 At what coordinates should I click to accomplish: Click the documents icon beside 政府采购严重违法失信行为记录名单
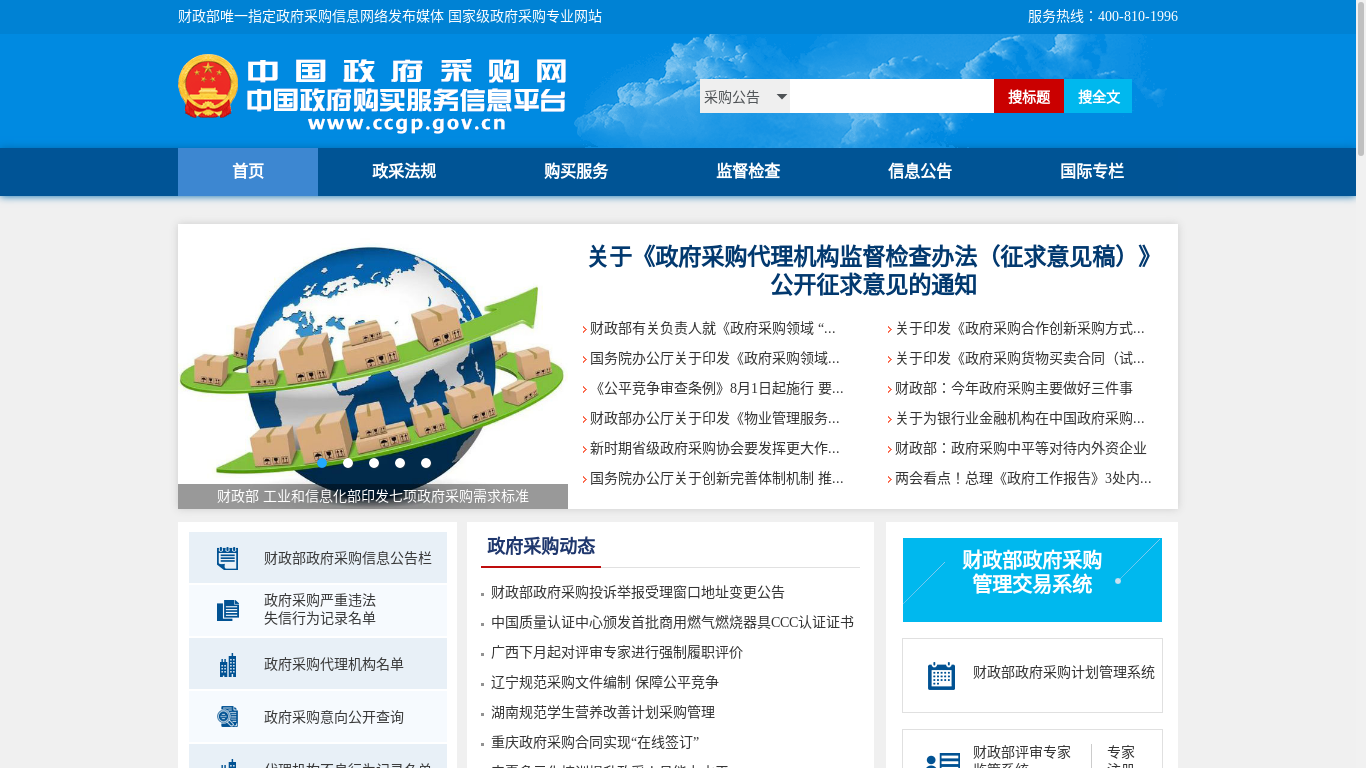pyautogui.click(x=228, y=610)
